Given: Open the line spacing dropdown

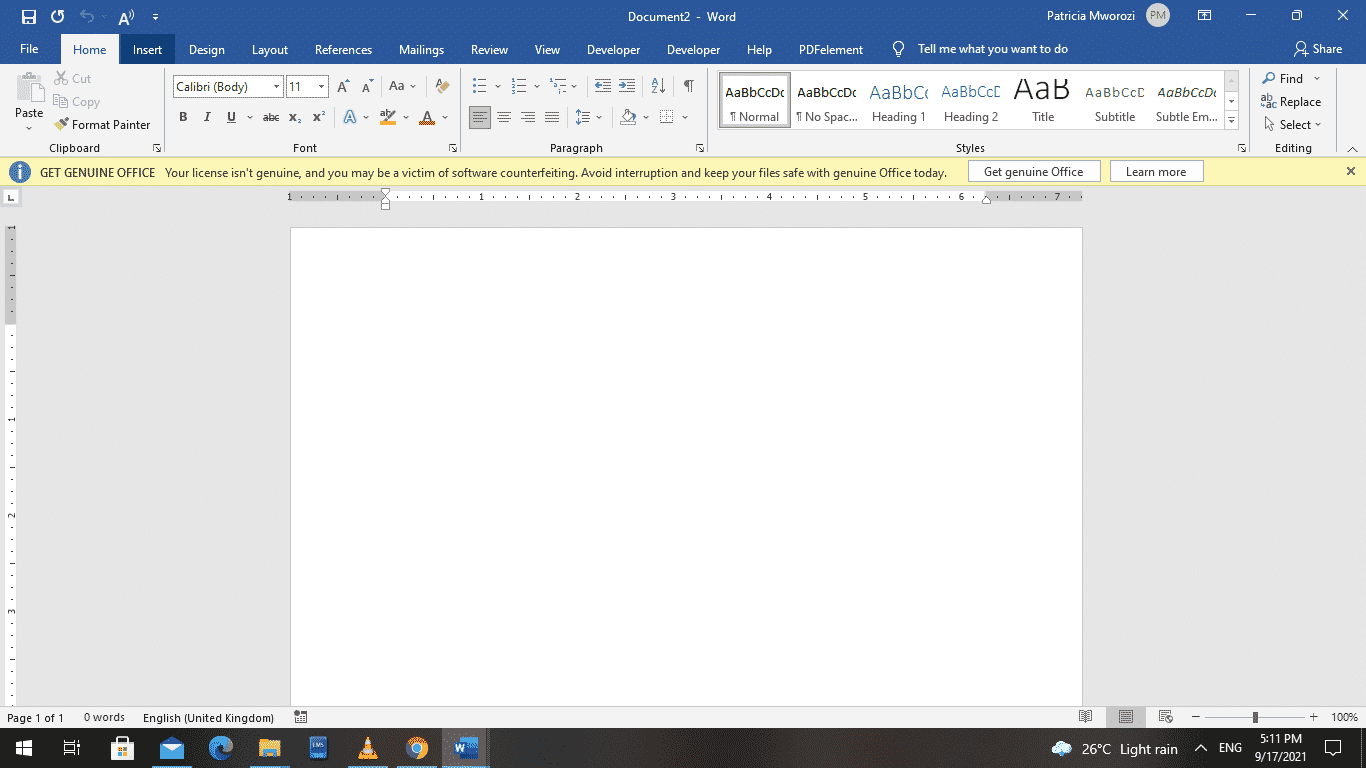Looking at the screenshot, I should pos(598,117).
